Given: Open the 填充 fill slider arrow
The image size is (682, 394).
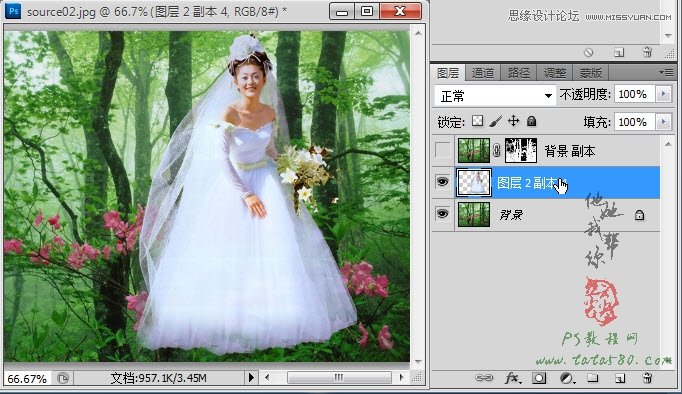Looking at the screenshot, I should pyautogui.click(x=664, y=122).
